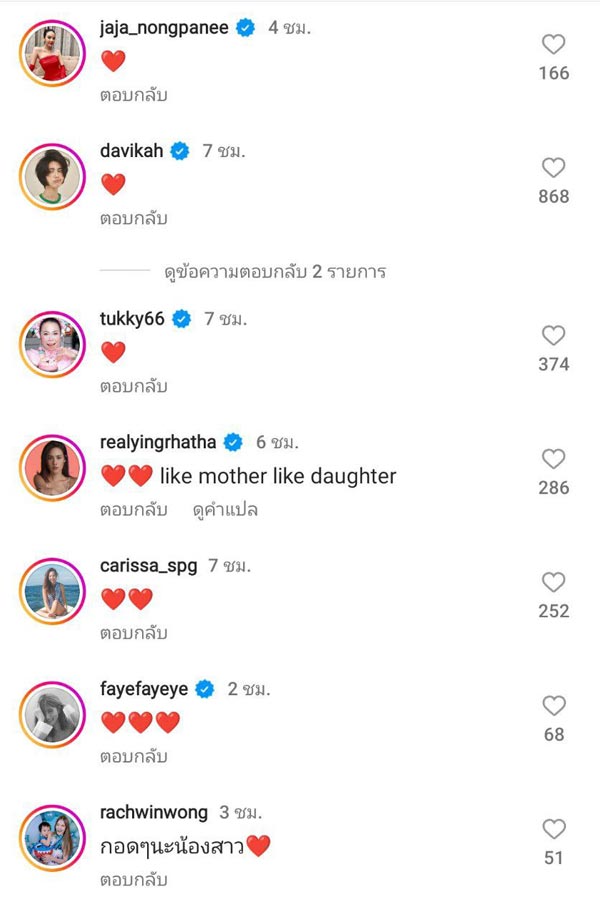Open the translation for realyingrhatha's comment

pos(225,510)
